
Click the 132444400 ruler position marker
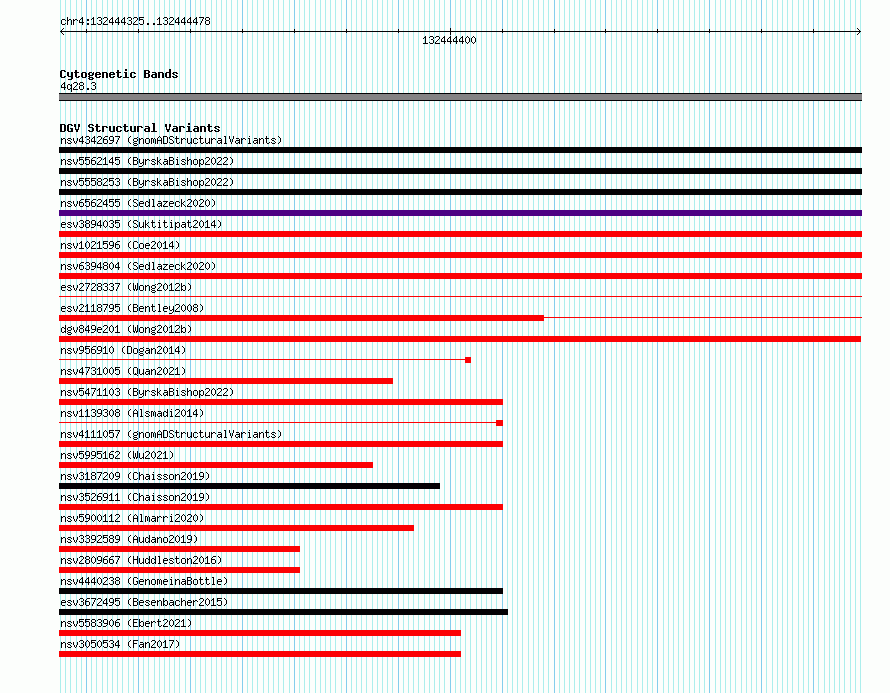point(449,40)
